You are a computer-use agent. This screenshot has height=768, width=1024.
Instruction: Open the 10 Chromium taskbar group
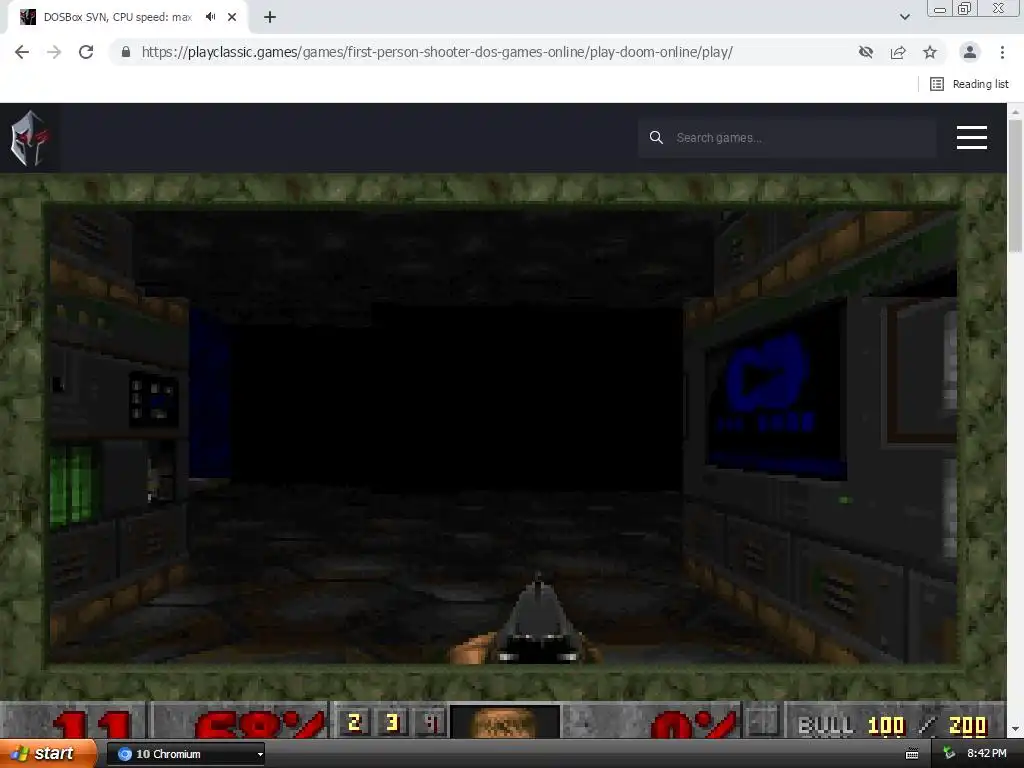click(x=185, y=754)
